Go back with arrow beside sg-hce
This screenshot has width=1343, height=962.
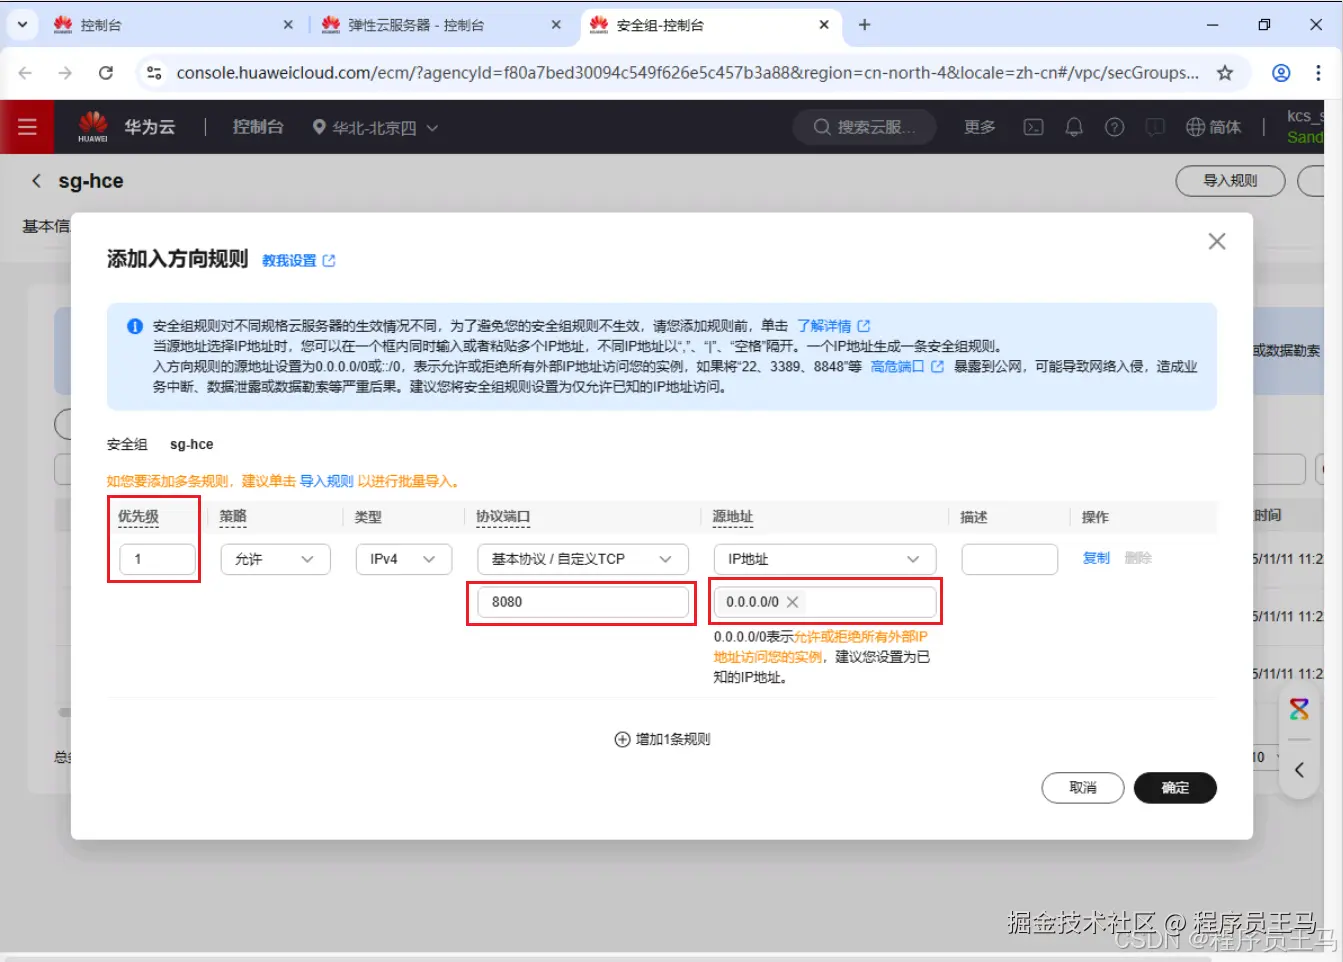[x=37, y=181]
